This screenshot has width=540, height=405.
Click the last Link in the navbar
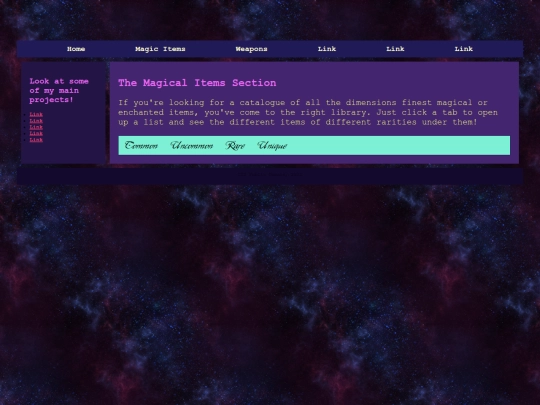[x=464, y=49]
